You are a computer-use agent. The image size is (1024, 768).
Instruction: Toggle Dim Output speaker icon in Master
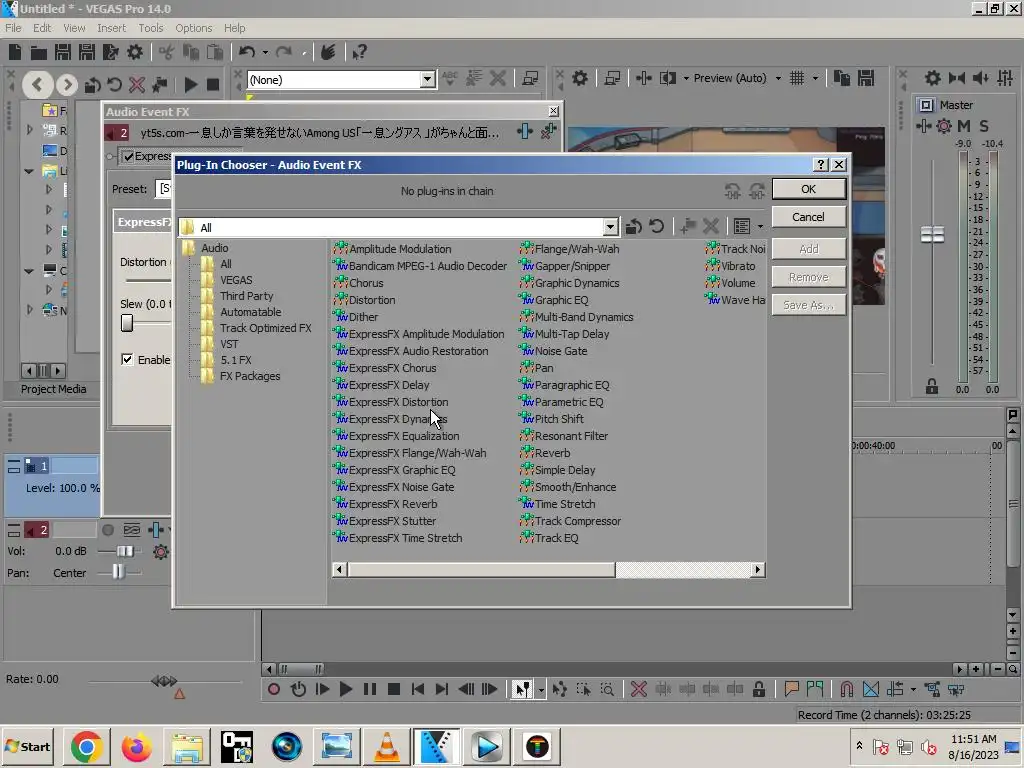click(980, 78)
